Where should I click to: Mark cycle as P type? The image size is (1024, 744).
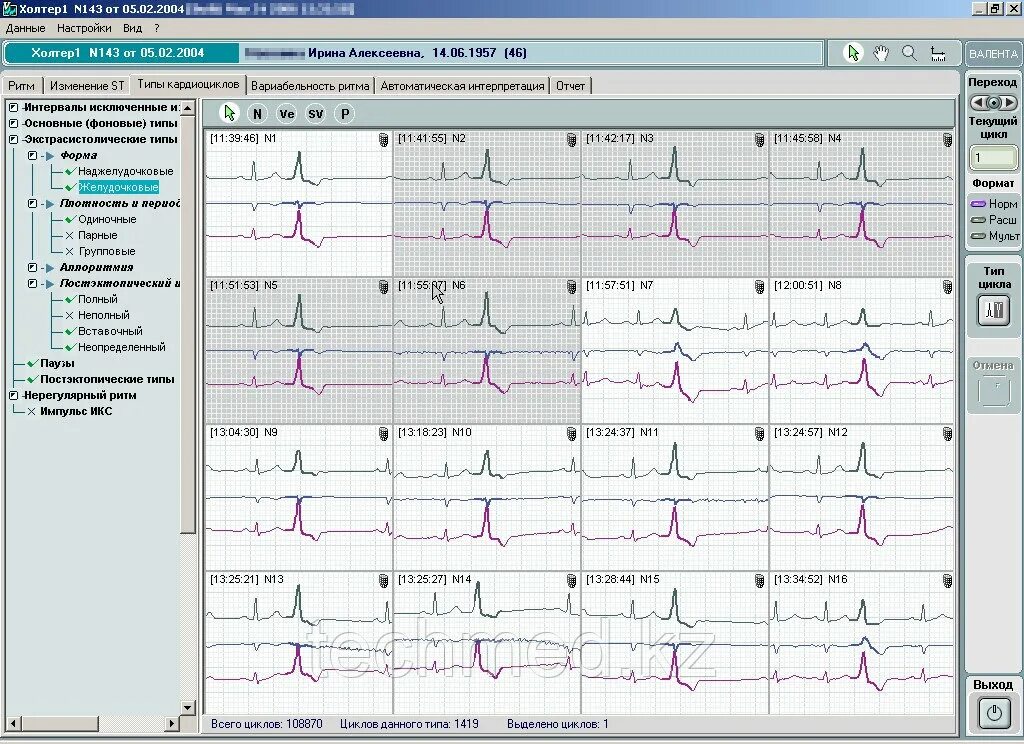point(345,114)
